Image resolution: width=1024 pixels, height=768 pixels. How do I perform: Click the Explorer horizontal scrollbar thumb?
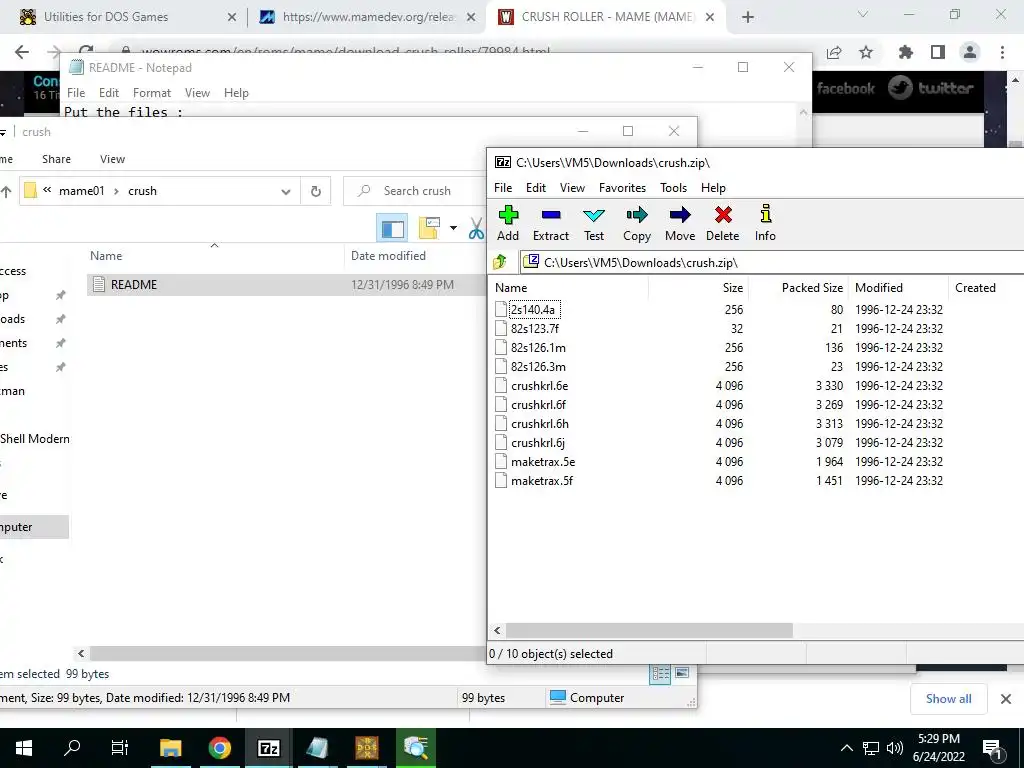pos(287,653)
